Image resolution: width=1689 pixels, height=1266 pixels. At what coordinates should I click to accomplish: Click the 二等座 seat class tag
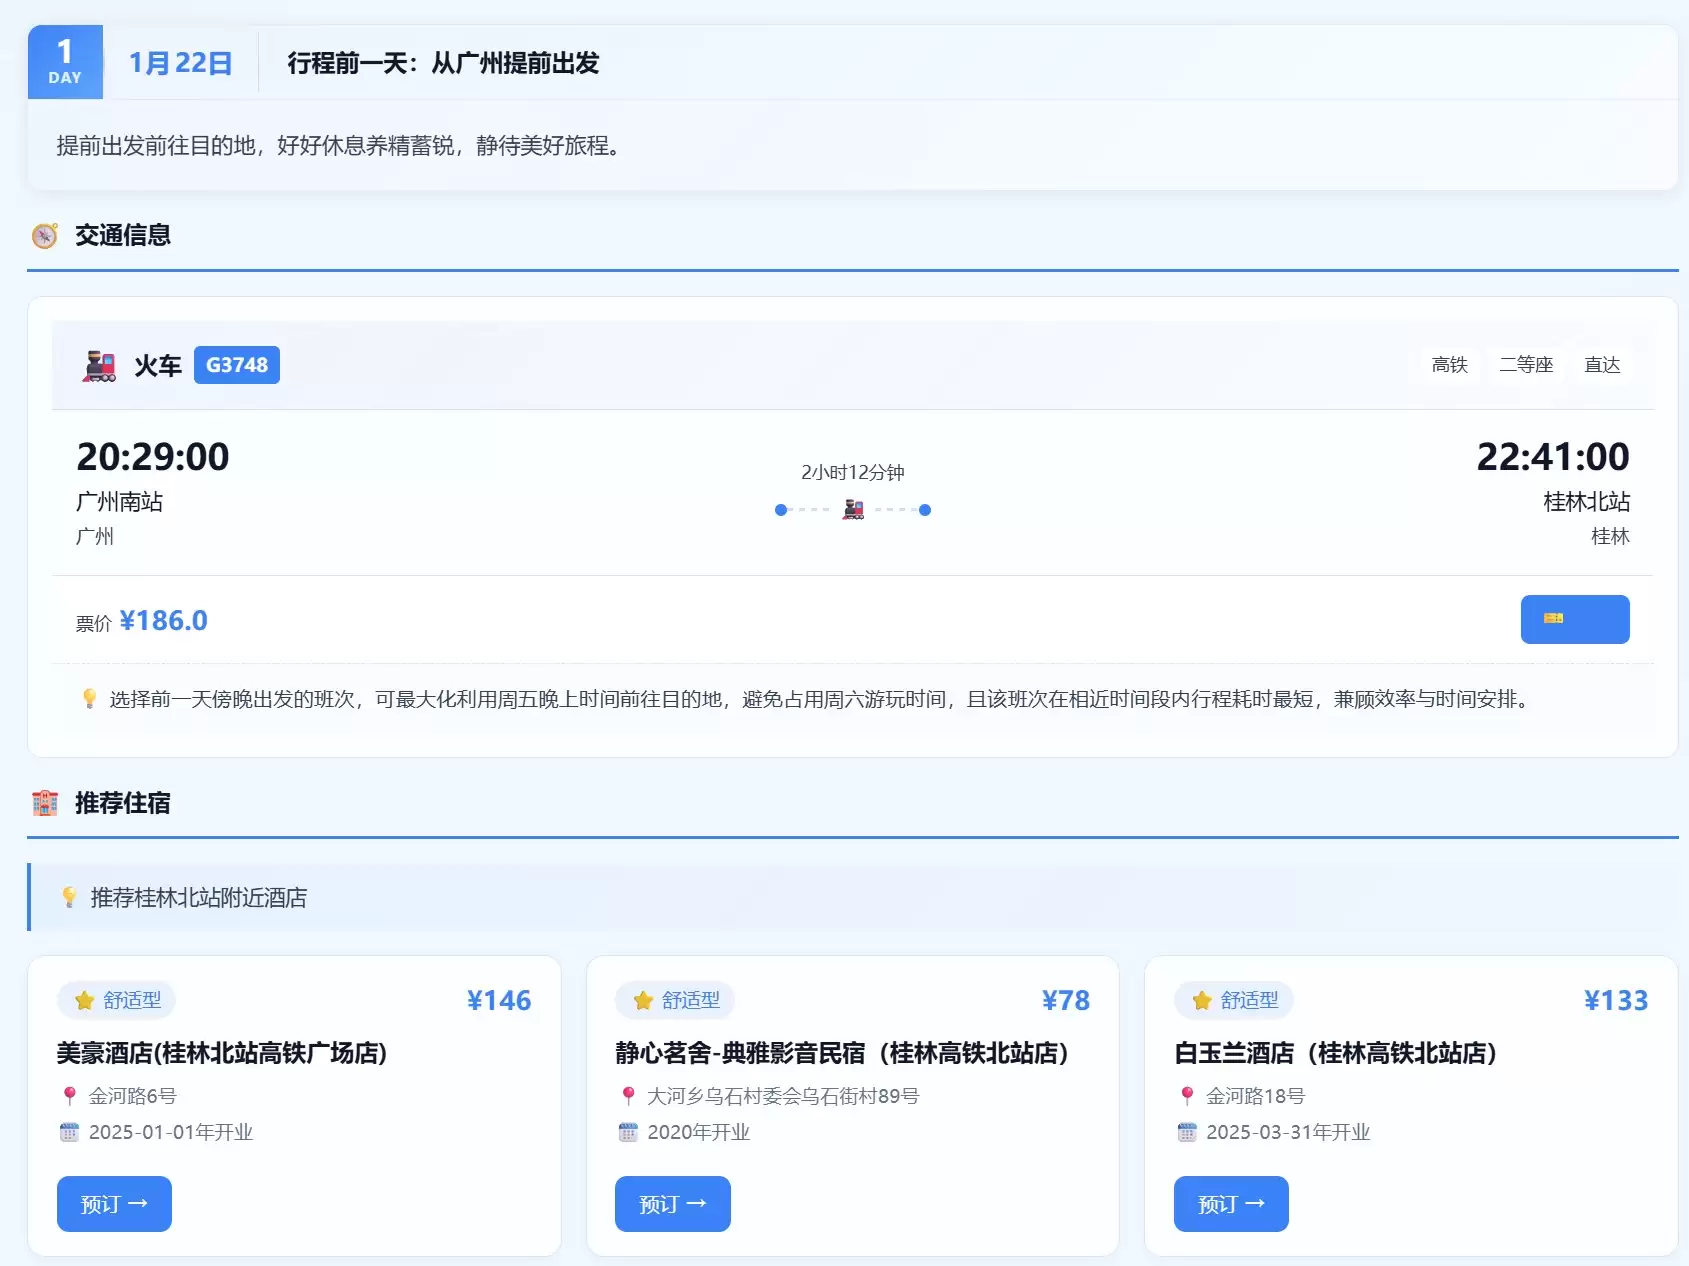pos(1525,365)
